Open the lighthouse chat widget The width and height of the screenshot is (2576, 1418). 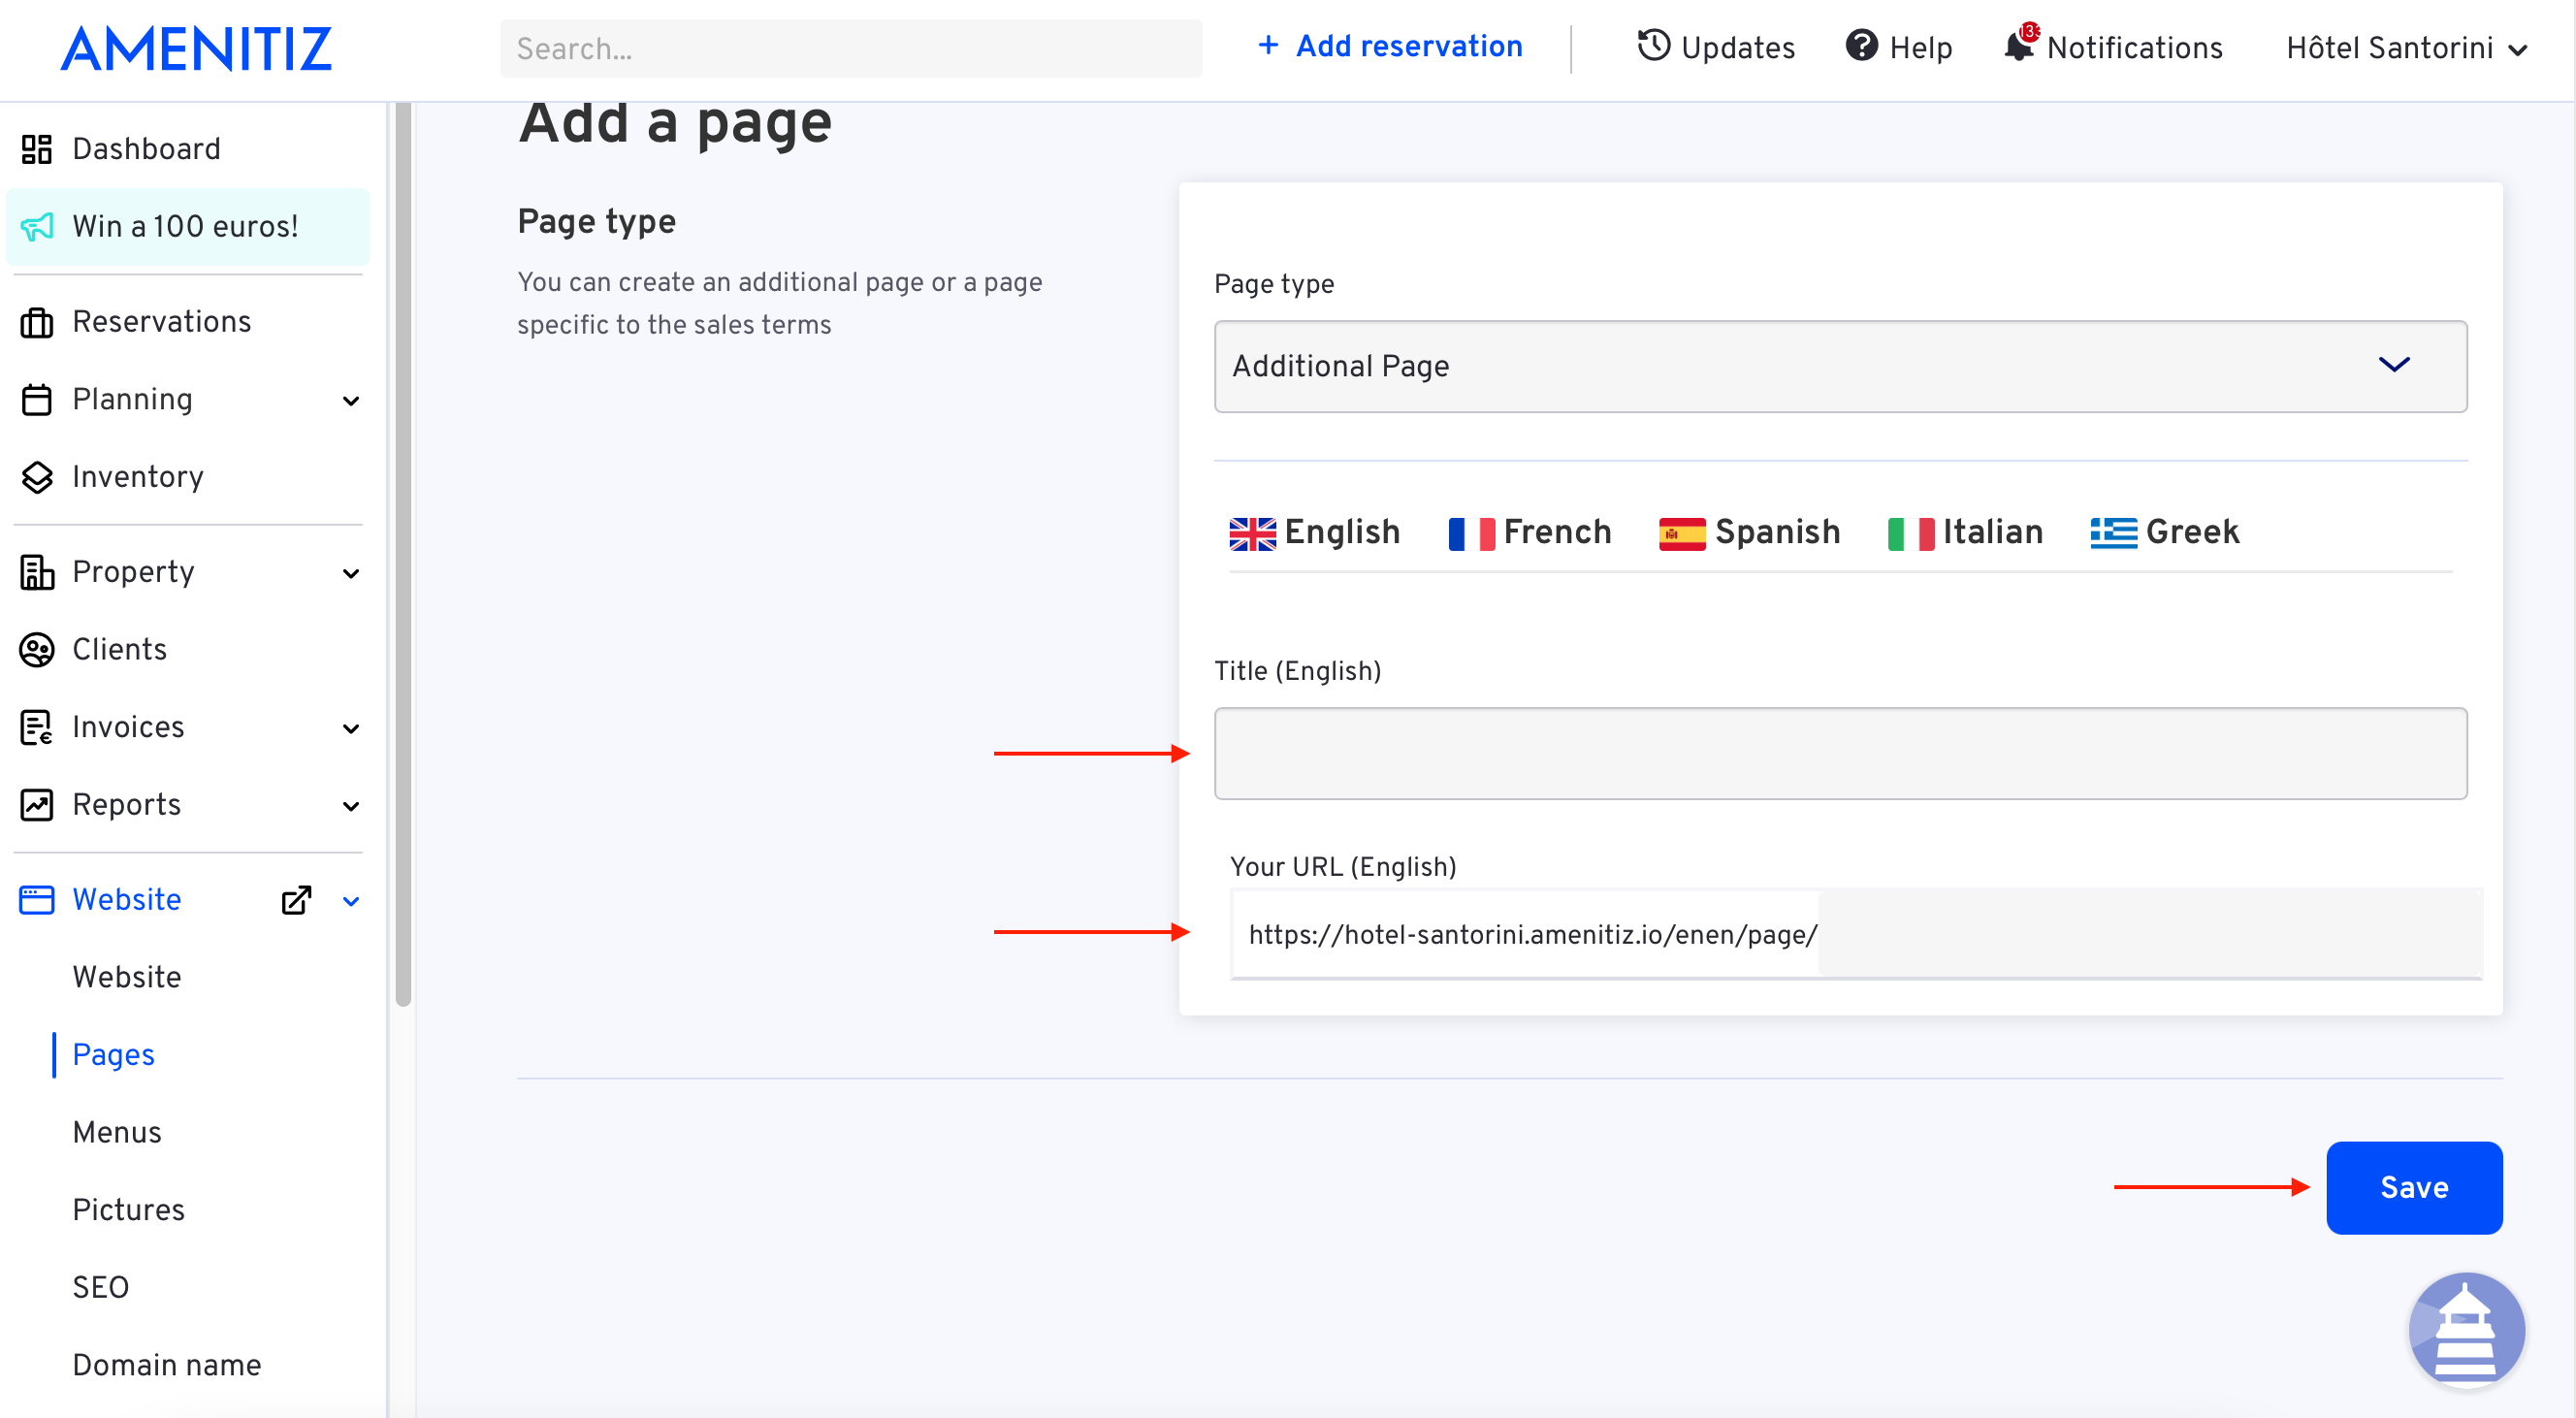2466,1330
